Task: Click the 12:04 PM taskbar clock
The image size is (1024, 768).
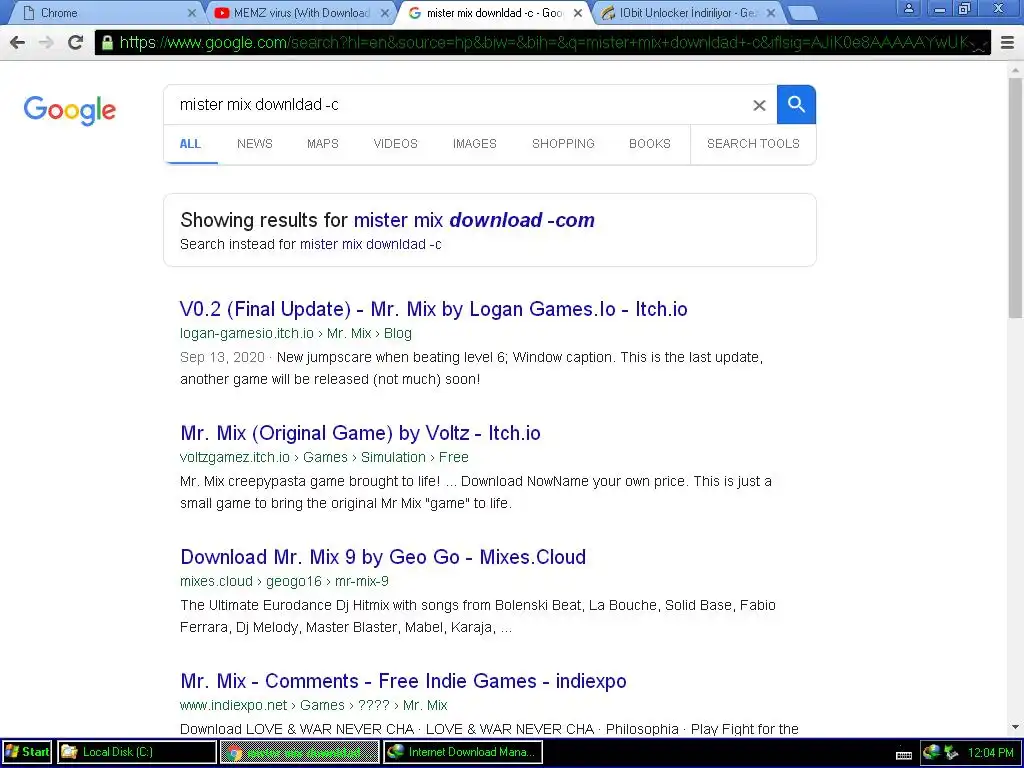Action: point(991,752)
